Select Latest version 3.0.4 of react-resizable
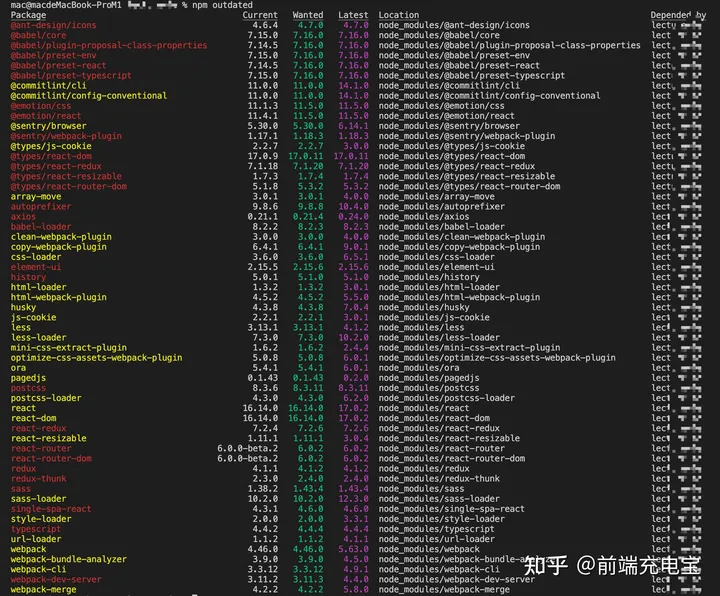 pos(355,439)
